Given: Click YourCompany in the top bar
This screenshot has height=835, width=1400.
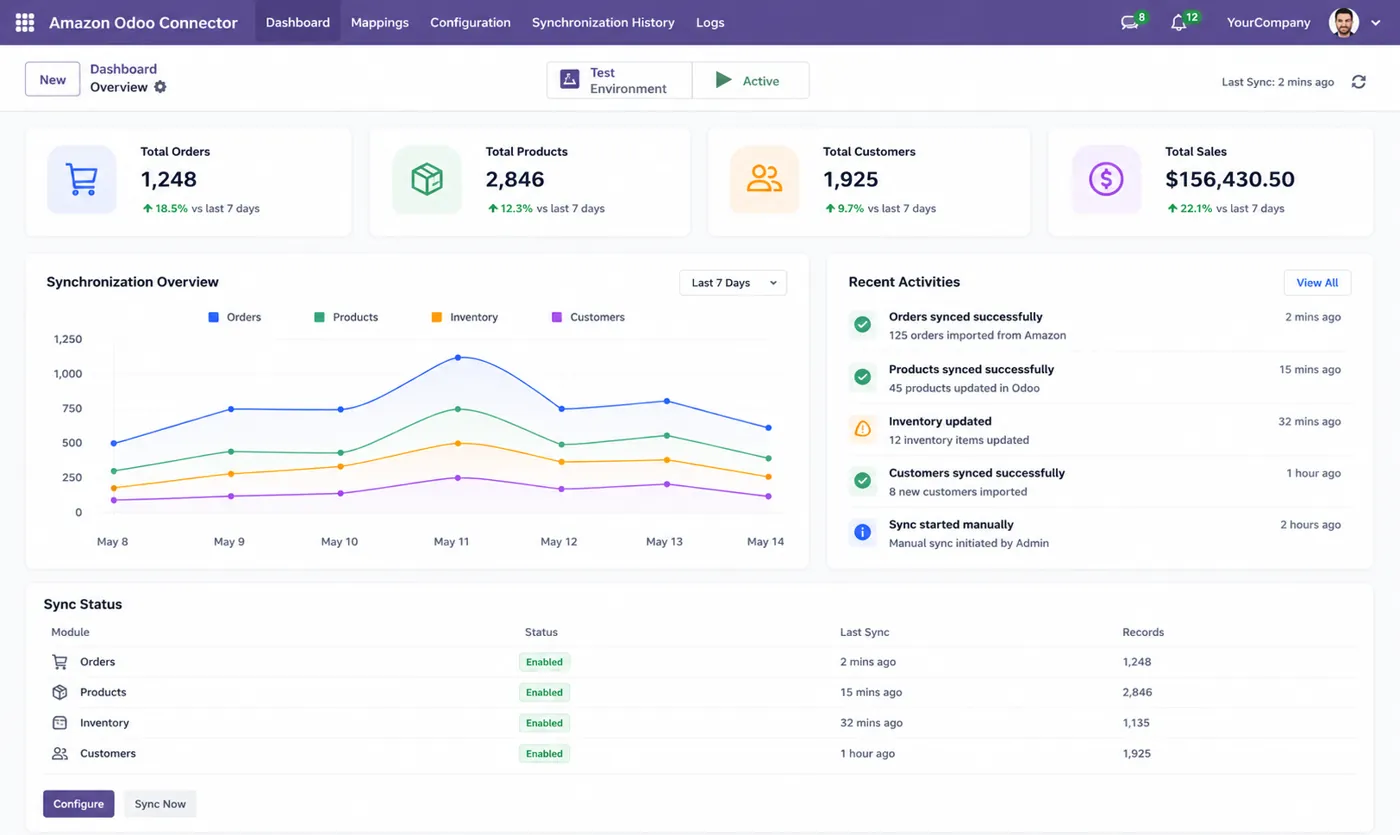Looking at the screenshot, I should (1268, 23).
